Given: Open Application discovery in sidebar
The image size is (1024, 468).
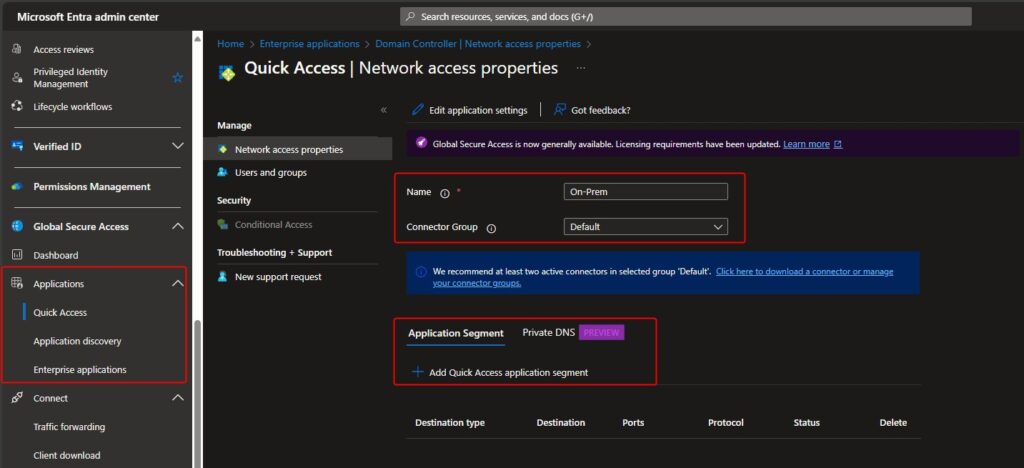Looking at the screenshot, I should point(77,341).
